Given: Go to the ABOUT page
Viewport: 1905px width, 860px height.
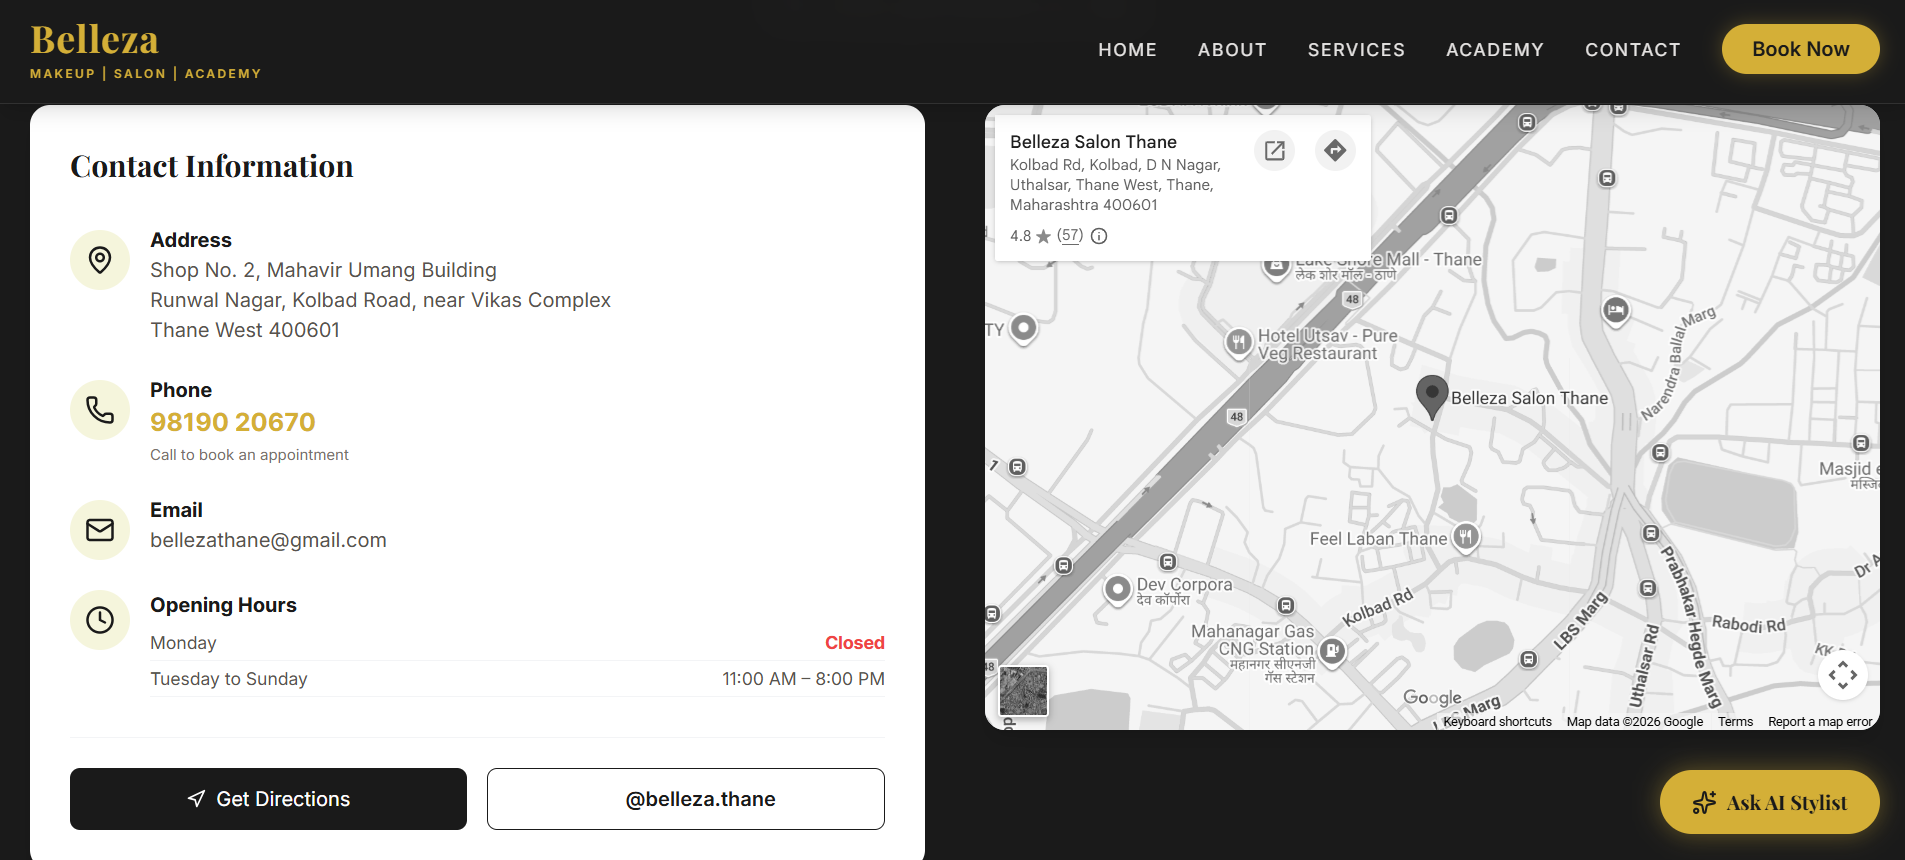Looking at the screenshot, I should coord(1232,50).
